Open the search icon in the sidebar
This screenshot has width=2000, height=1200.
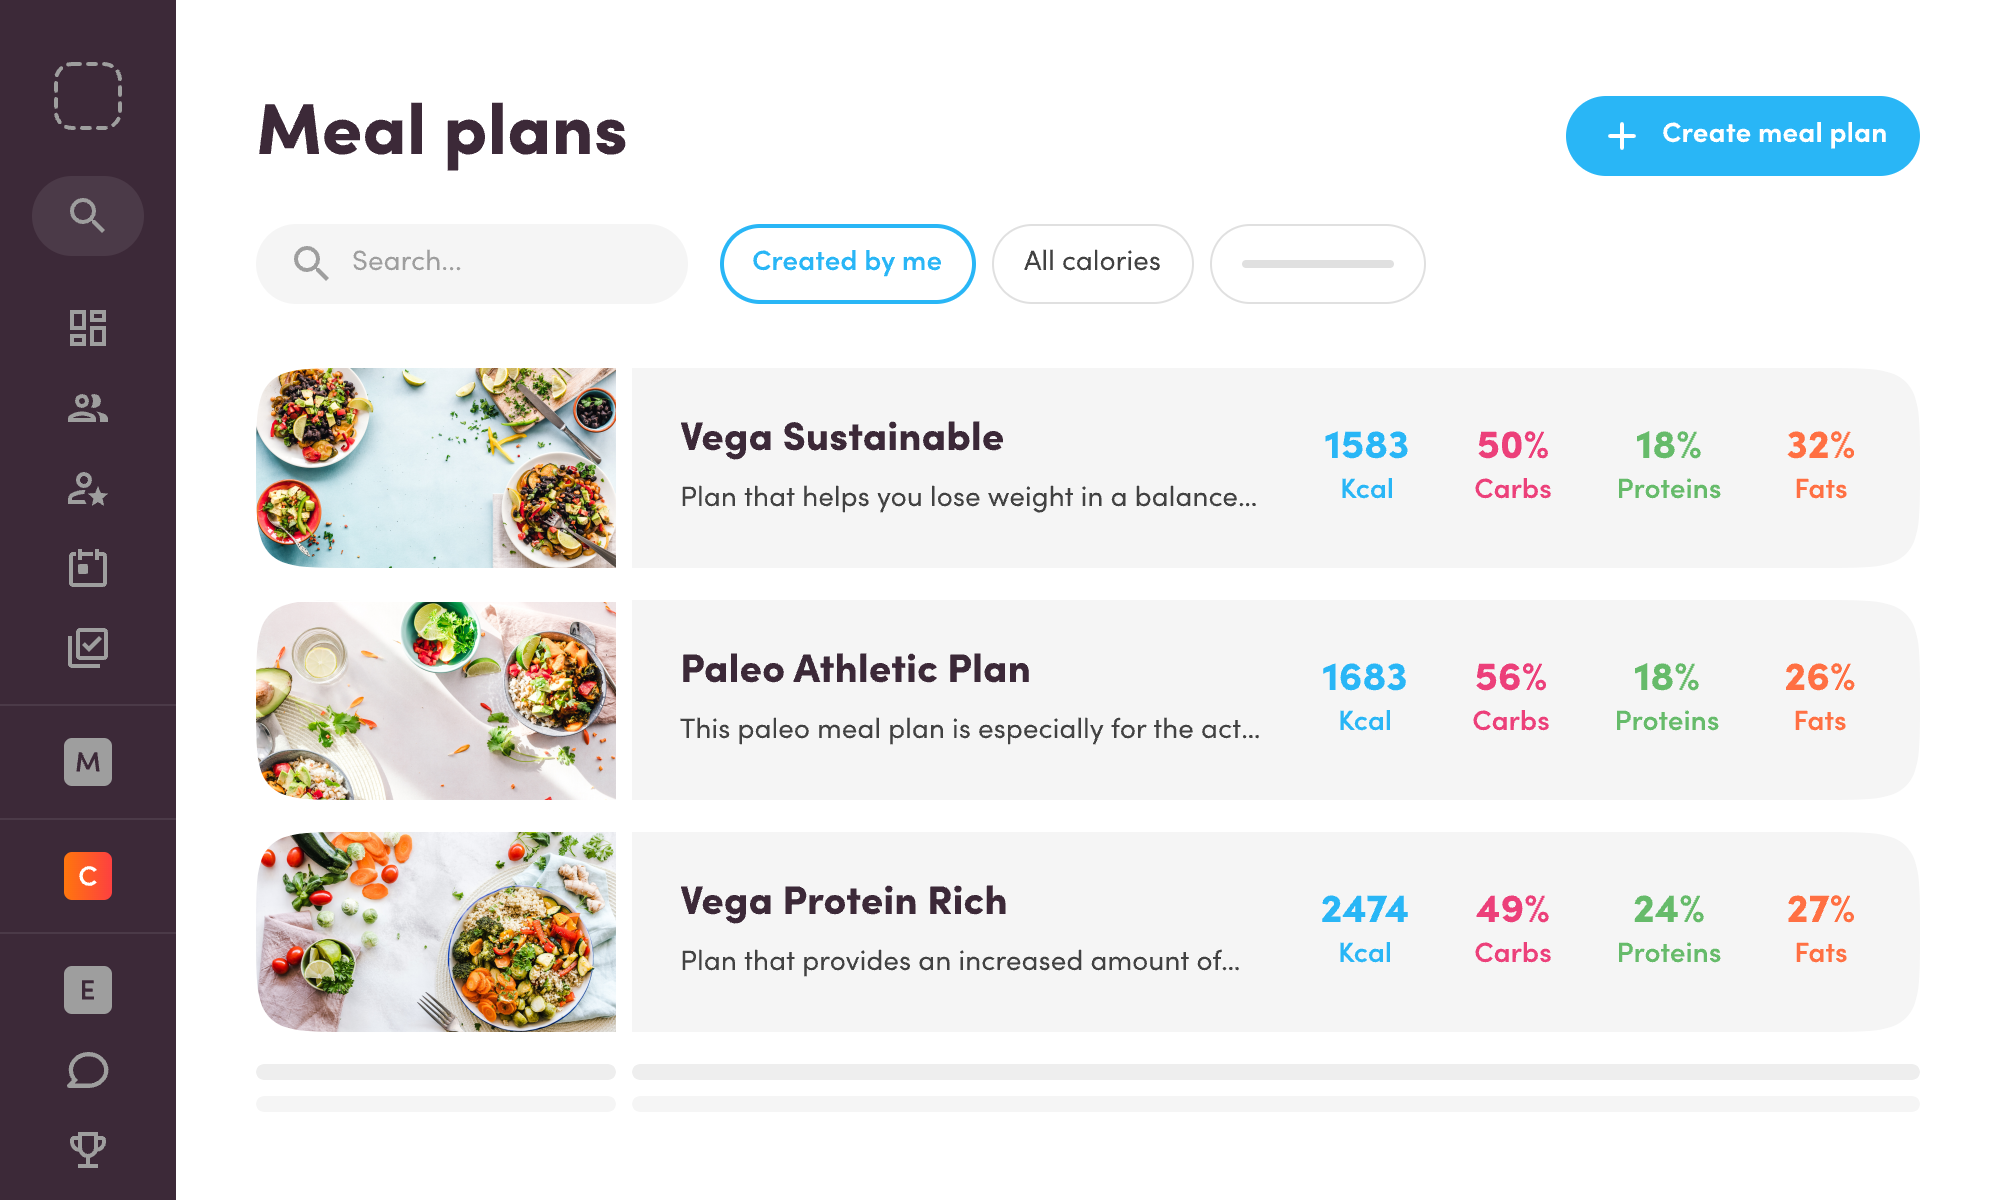pos(88,214)
